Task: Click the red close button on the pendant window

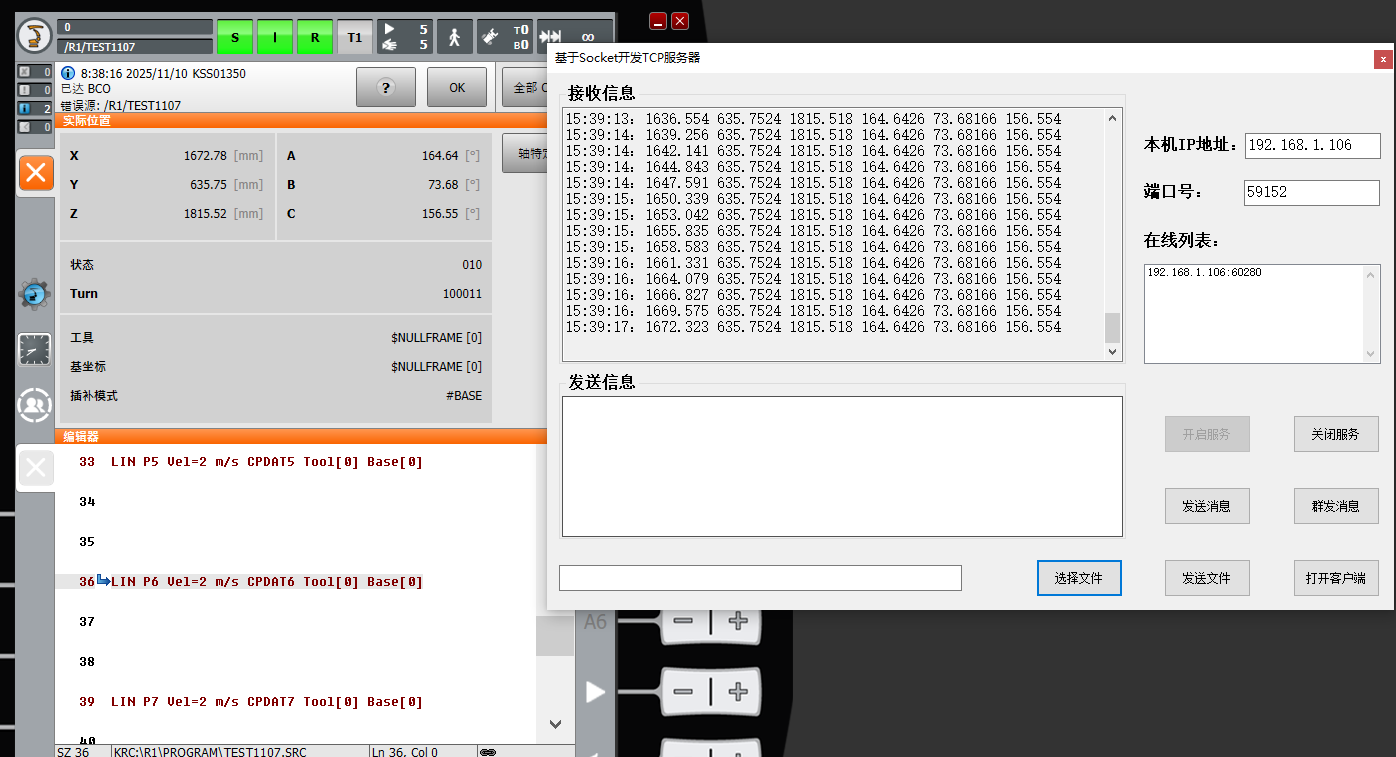Action: [680, 20]
